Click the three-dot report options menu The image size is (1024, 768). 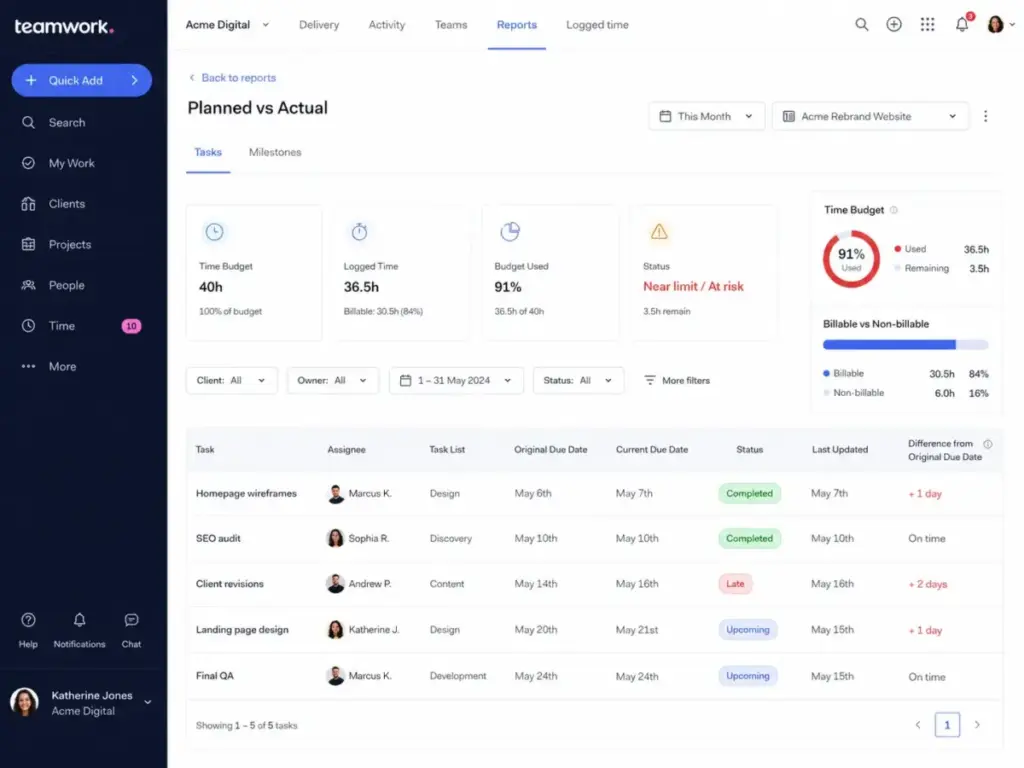(x=985, y=116)
